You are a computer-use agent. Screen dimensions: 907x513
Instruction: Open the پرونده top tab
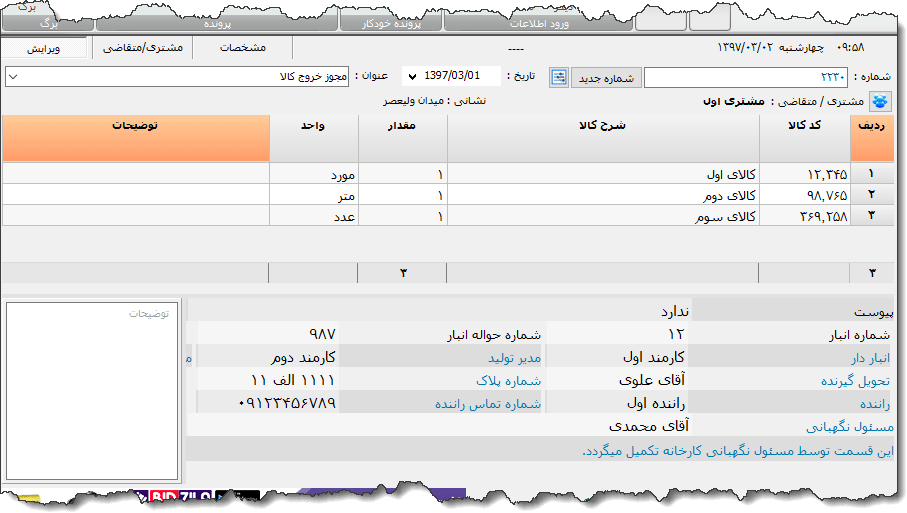pyautogui.click(x=217, y=24)
